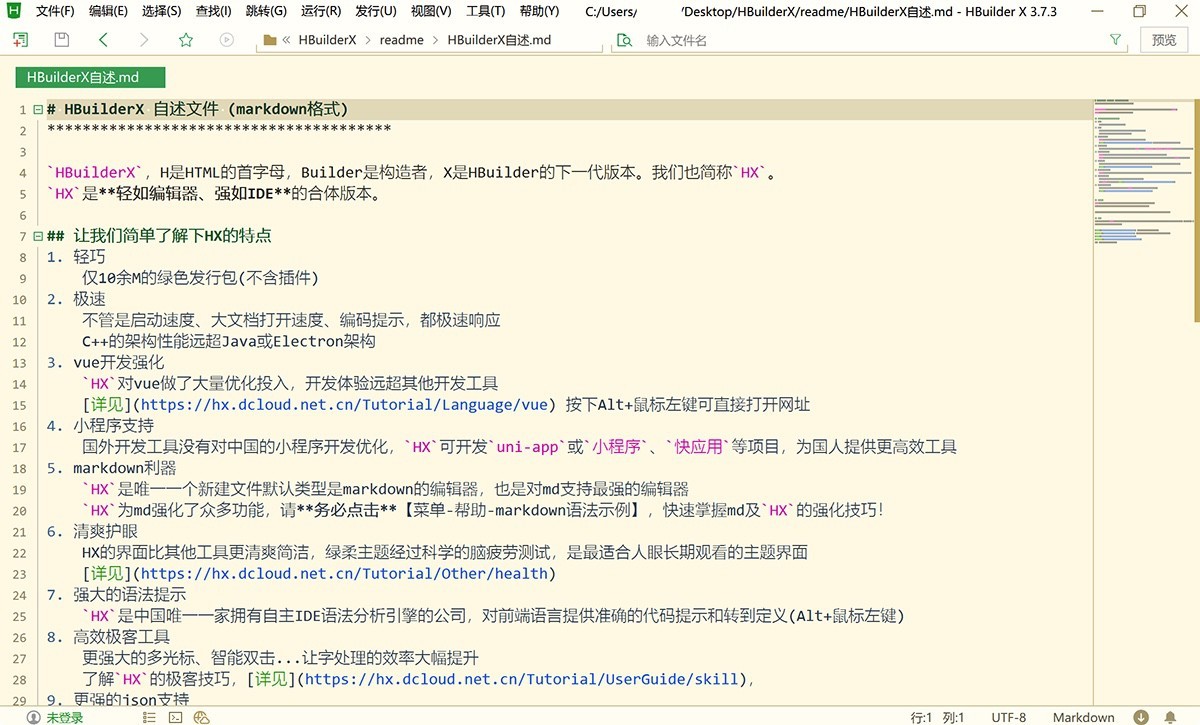This screenshot has height=725, width=1200.
Task: Click the 行:1 列:1 cursor position indicator
Action: (937, 717)
